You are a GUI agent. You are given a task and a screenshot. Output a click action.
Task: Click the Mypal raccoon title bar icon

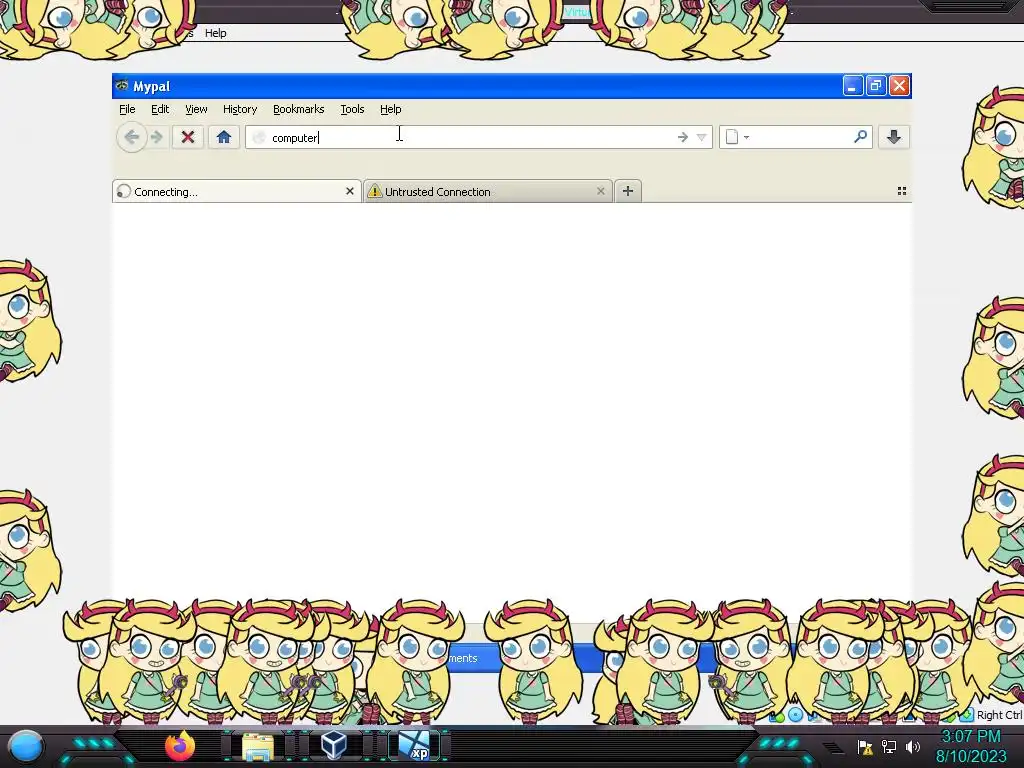tap(121, 86)
